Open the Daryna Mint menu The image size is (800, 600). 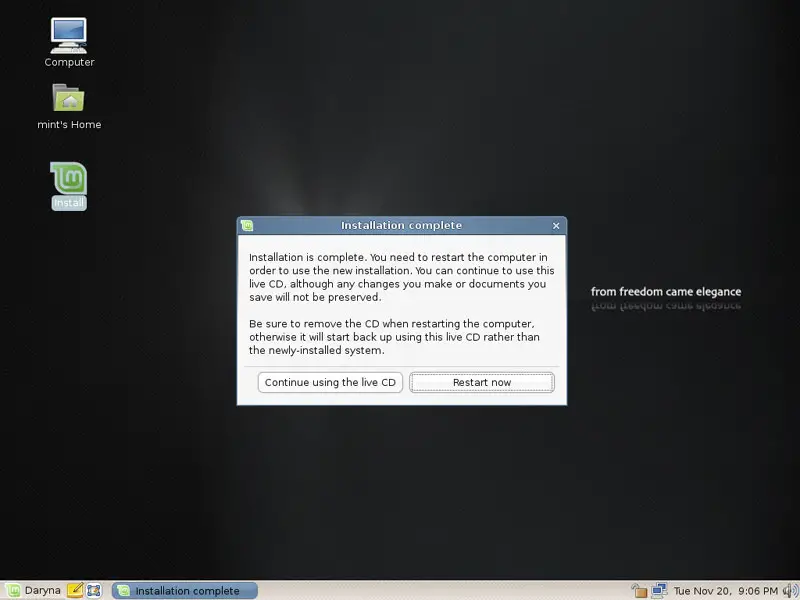click(x=33, y=590)
